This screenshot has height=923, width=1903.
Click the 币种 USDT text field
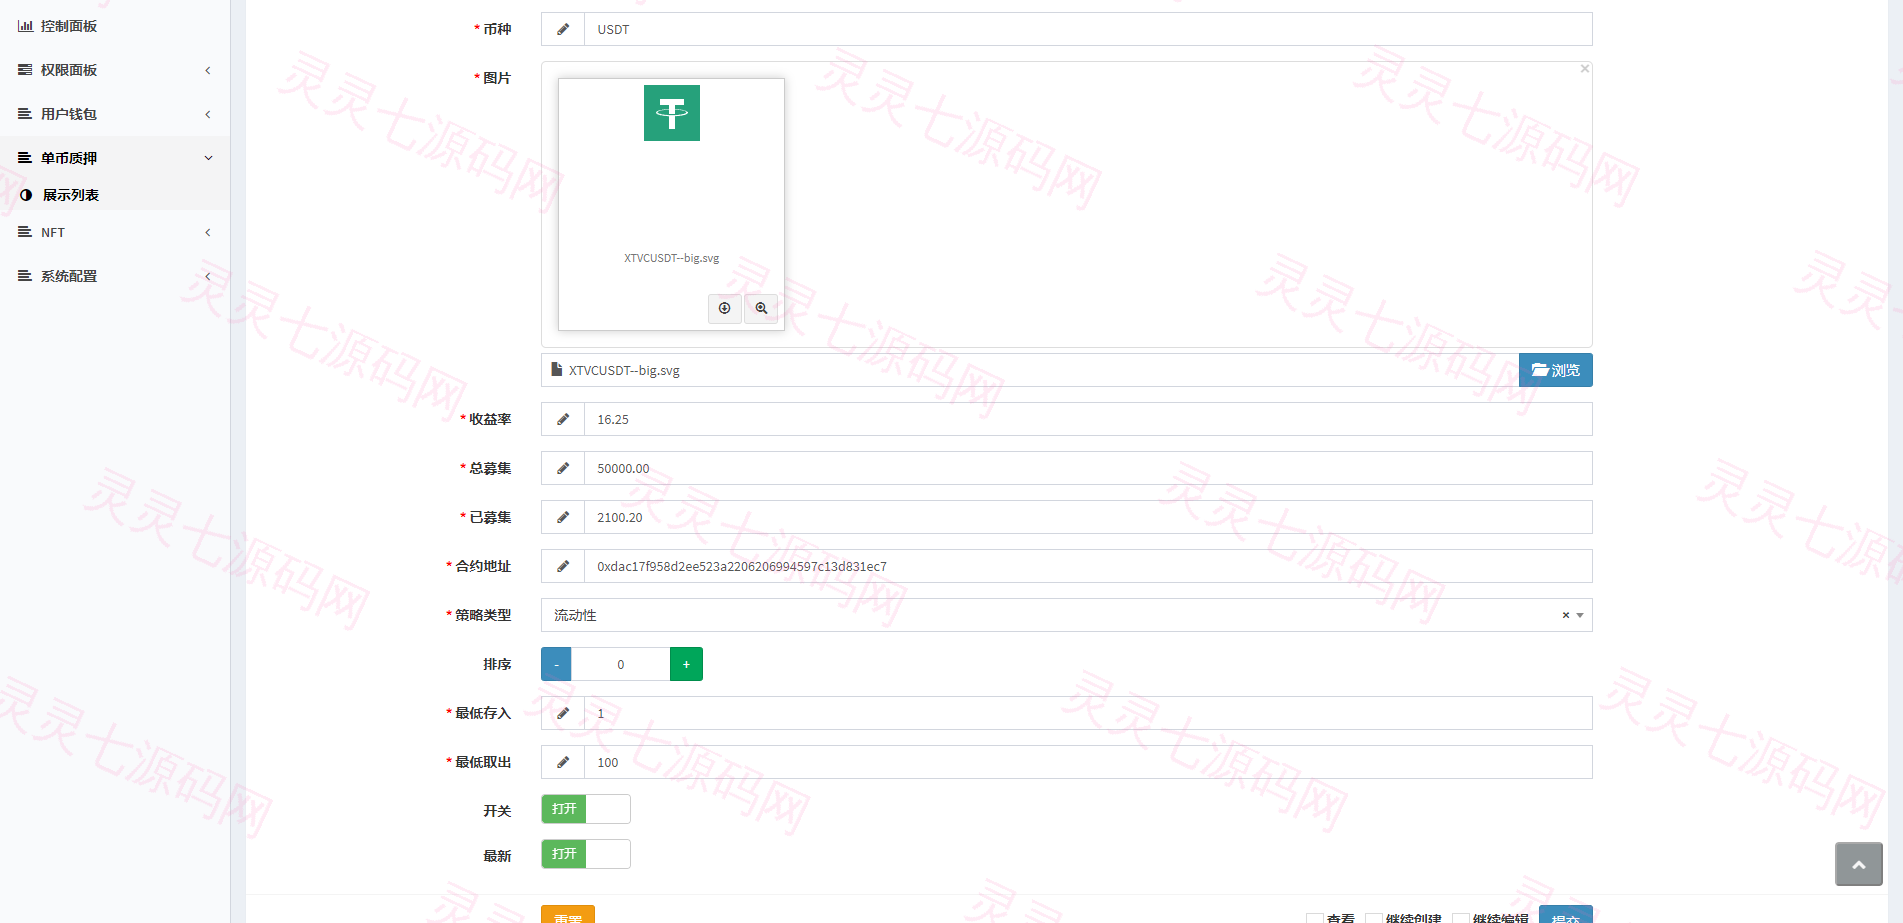pos(1088,29)
